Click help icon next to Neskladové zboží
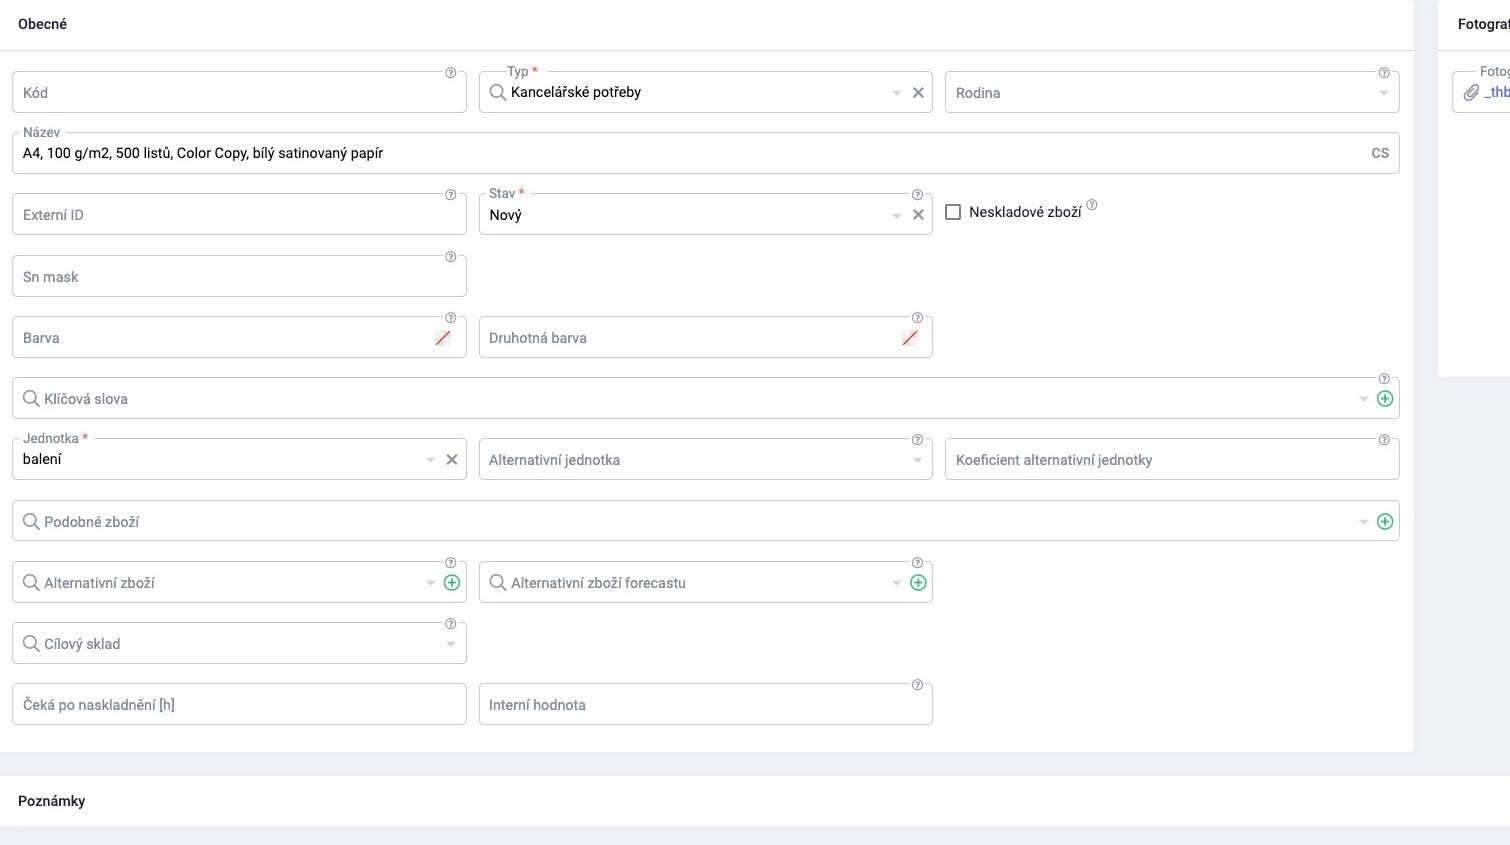 [x=1092, y=205]
